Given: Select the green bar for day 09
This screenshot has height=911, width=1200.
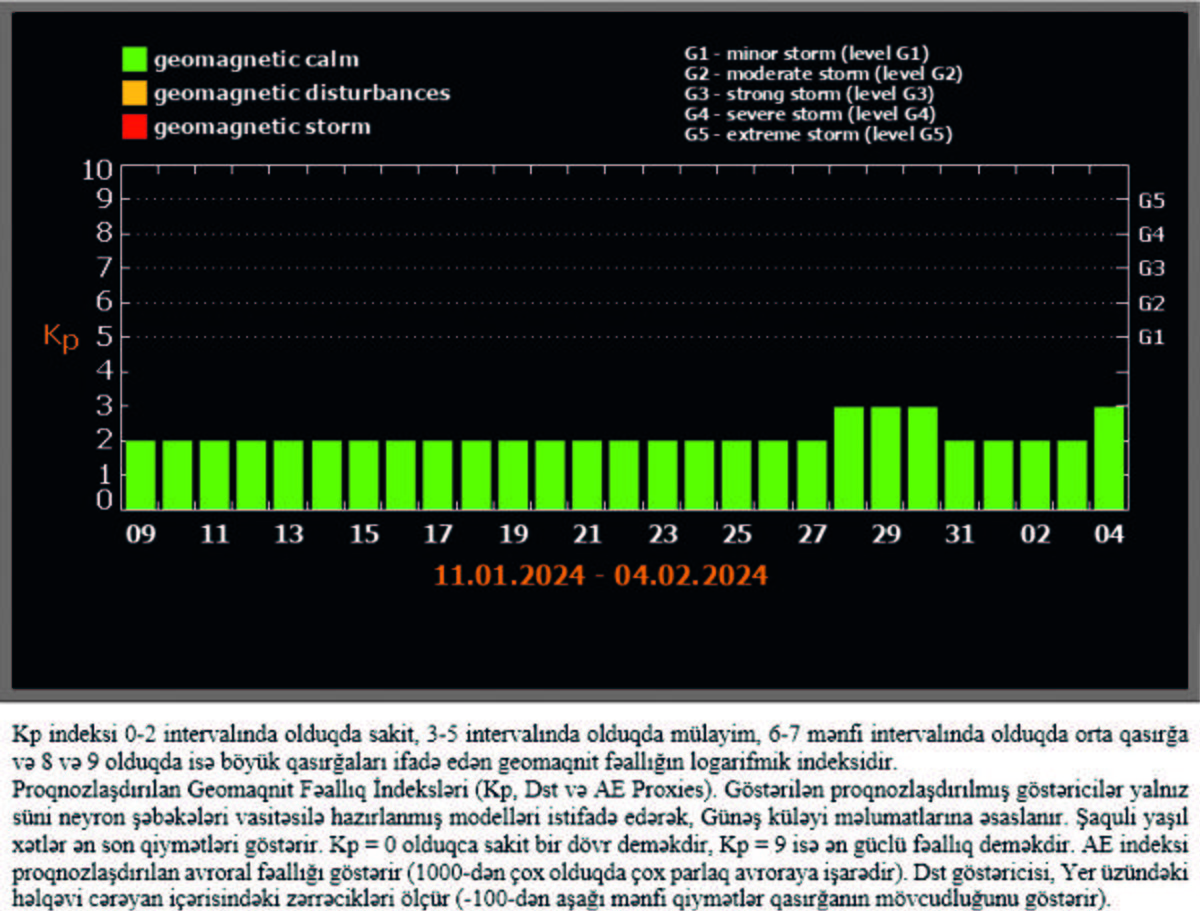Looking at the screenshot, I should pos(140,475).
